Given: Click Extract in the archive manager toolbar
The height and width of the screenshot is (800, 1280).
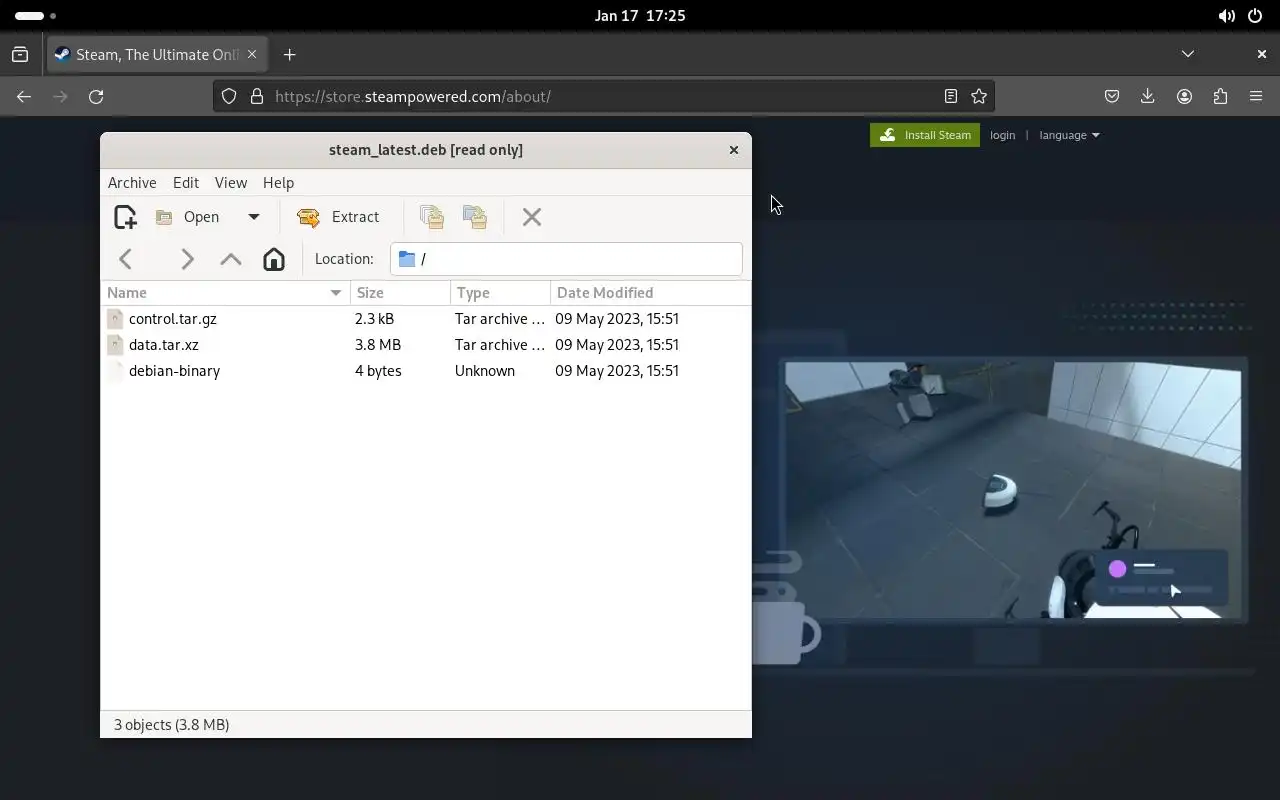Looking at the screenshot, I should (339, 217).
